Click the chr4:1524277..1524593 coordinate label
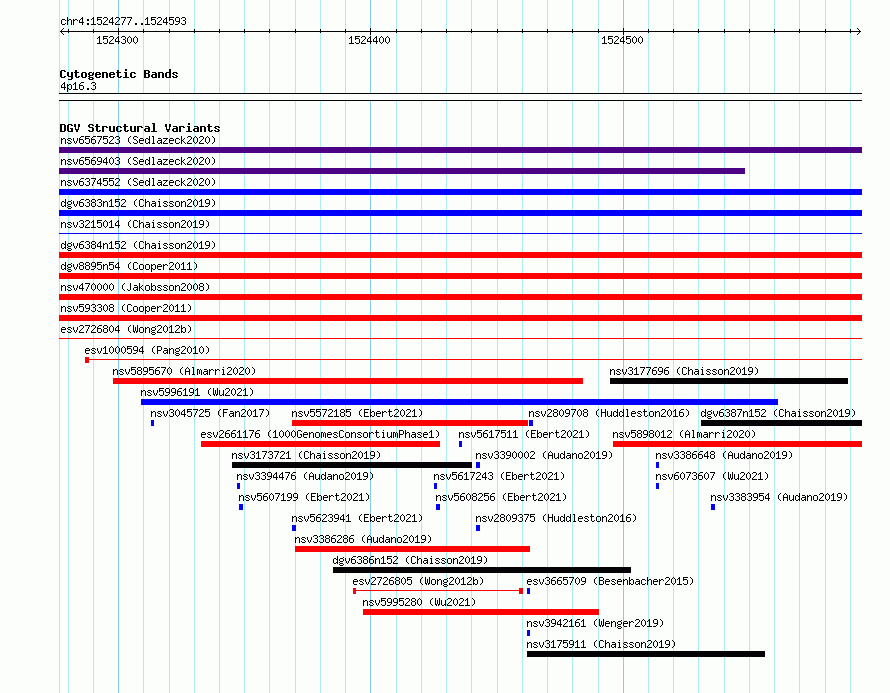890x693 pixels. 123,21
